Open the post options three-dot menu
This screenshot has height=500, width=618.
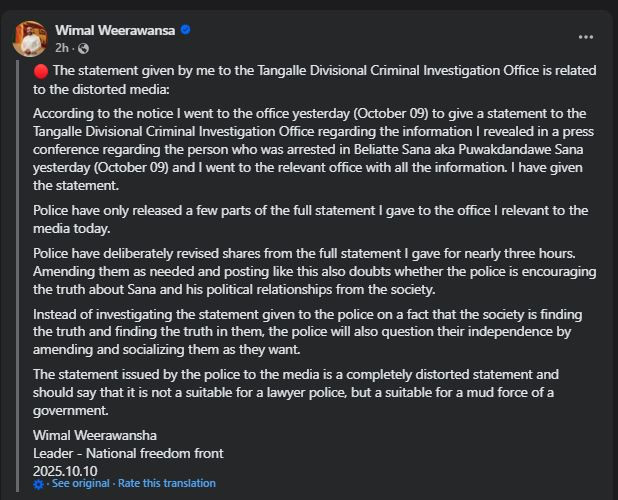(586, 37)
